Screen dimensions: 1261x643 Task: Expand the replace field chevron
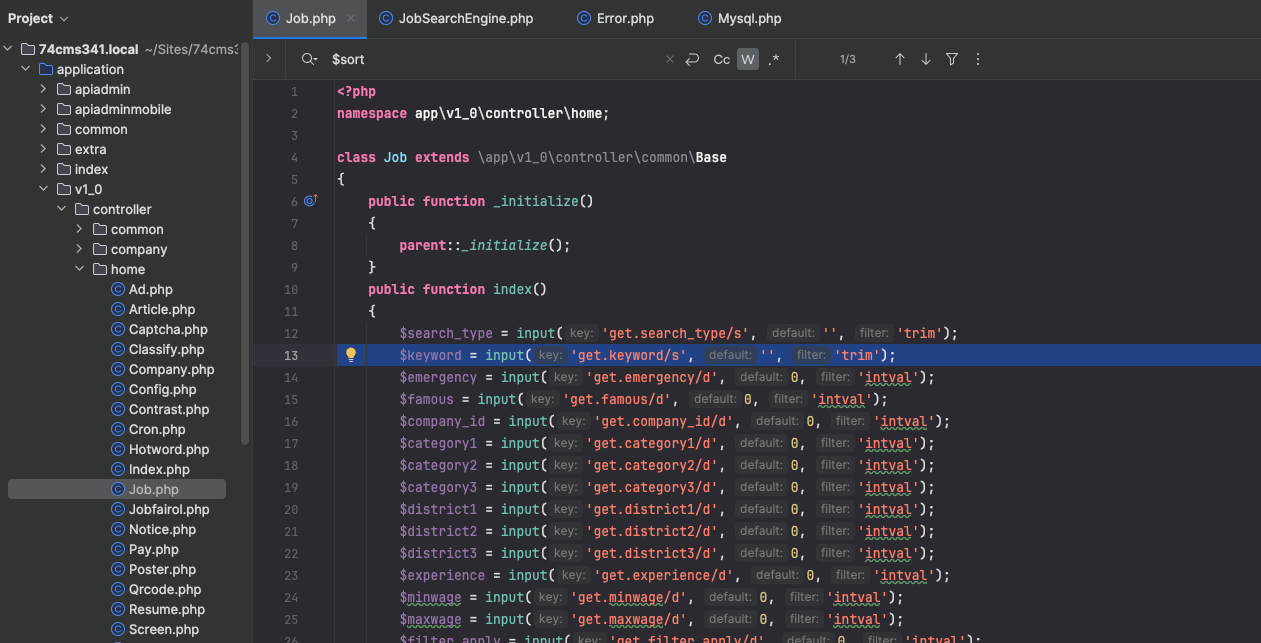[x=268, y=59]
